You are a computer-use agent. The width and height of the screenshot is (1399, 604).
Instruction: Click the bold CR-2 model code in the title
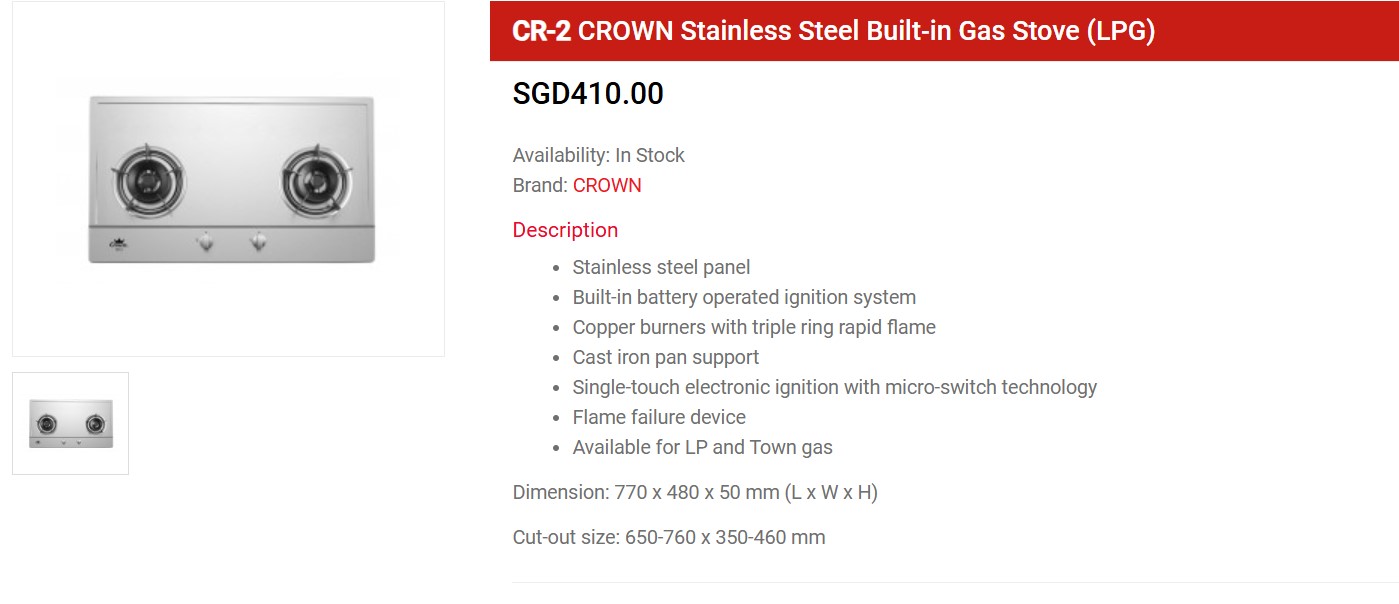click(541, 31)
